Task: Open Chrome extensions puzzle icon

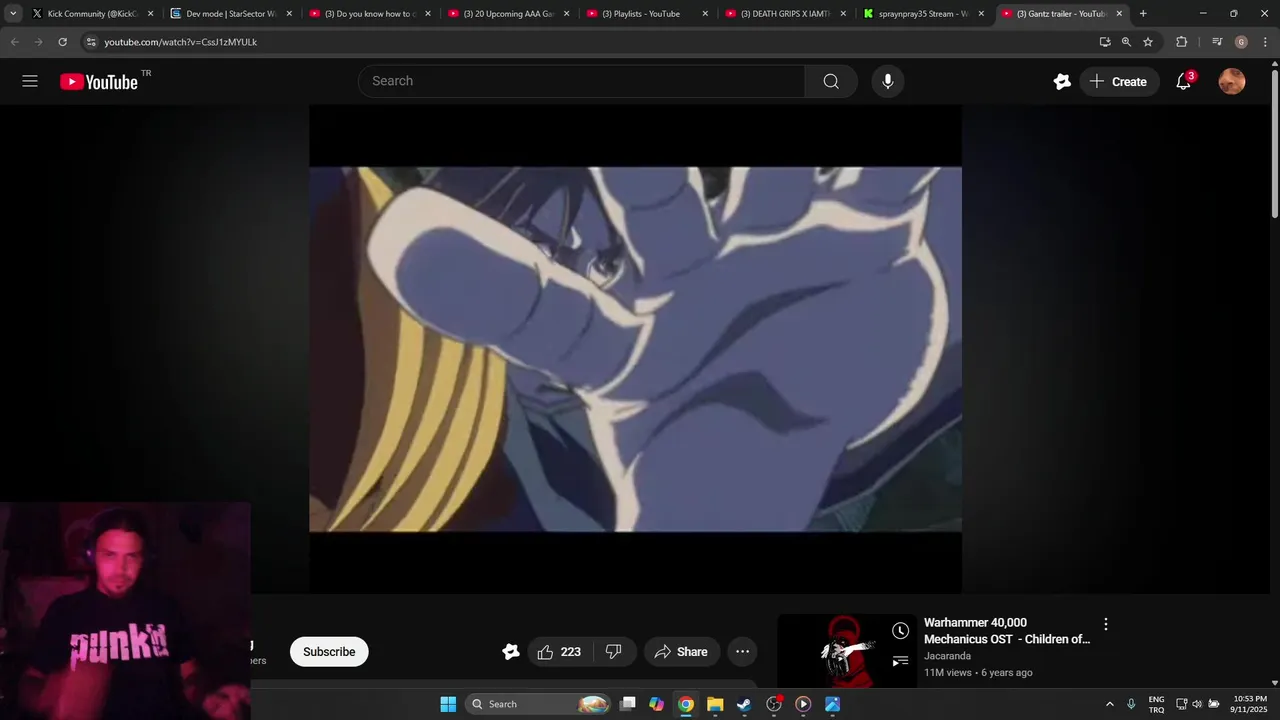Action: 1181,42
